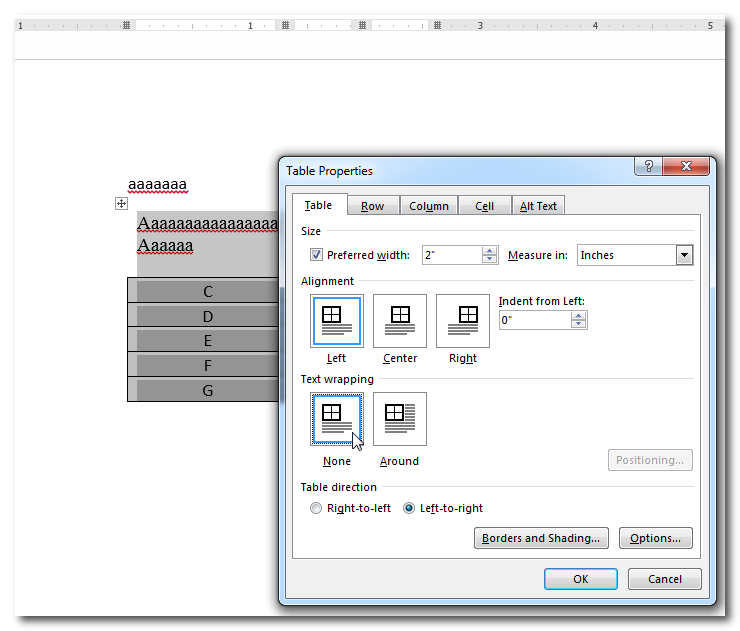Image resolution: width=740 pixels, height=631 pixels.
Task: Select Right-to-left table direction
Action: pos(317,508)
